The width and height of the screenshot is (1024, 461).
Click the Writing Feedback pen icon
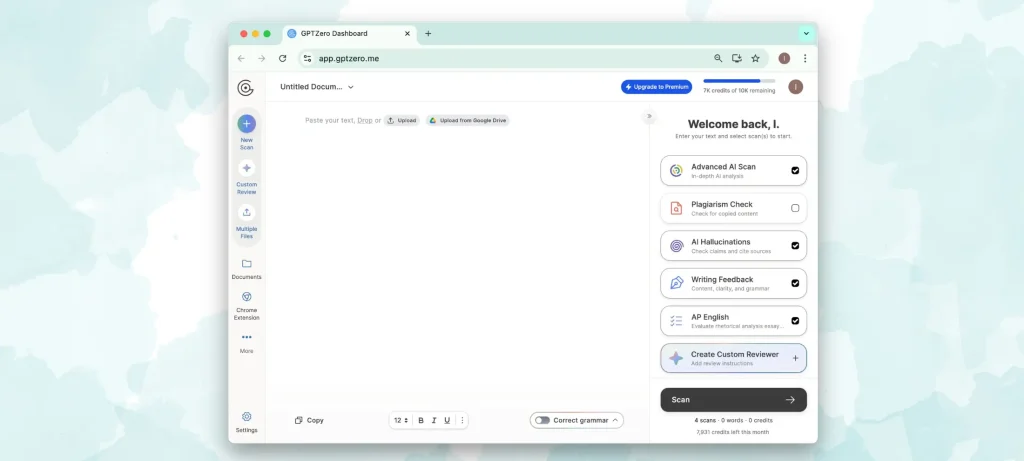(x=676, y=283)
